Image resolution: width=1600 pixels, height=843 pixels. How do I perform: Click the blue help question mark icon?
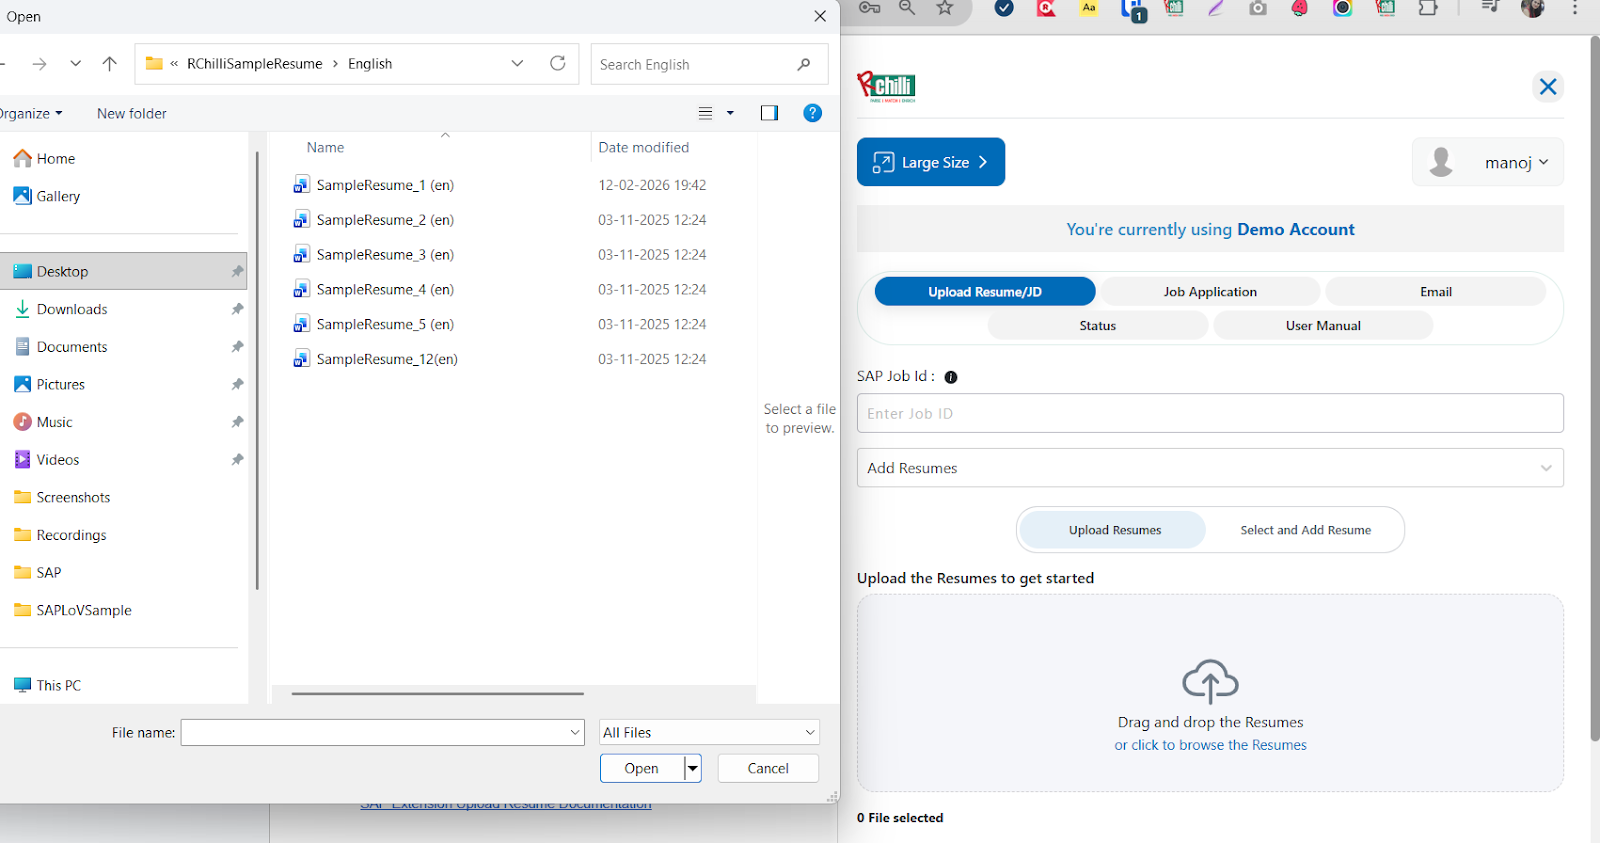pyautogui.click(x=813, y=113)
